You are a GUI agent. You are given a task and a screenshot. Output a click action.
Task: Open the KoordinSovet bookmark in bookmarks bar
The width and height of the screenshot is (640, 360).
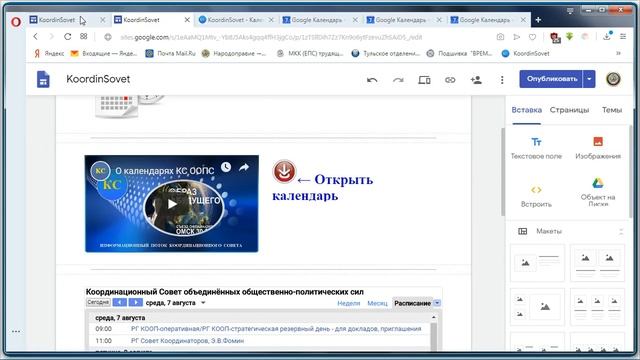coord(525,53)
